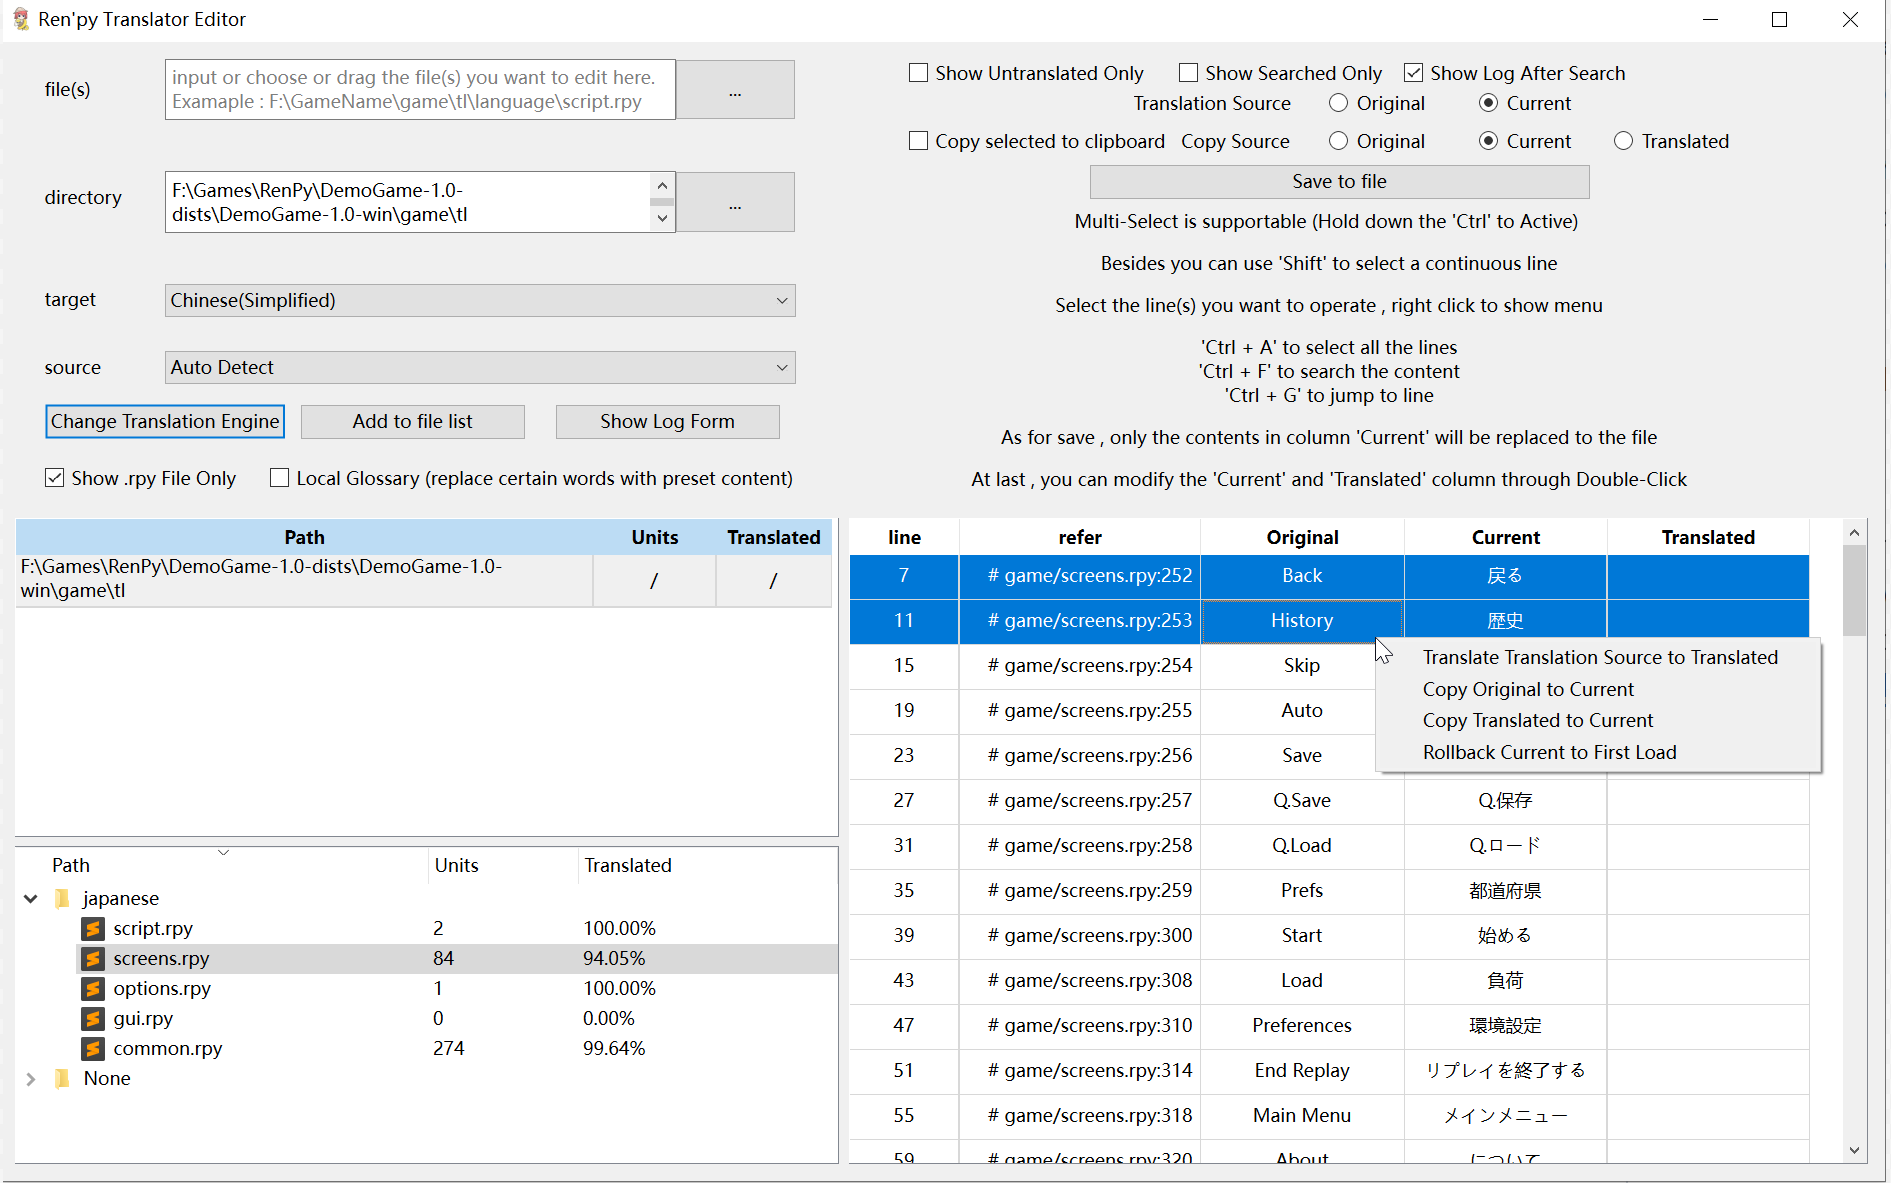Uncheck Show Log After Search
1891x1183 pixels.
click(1413, 73)
